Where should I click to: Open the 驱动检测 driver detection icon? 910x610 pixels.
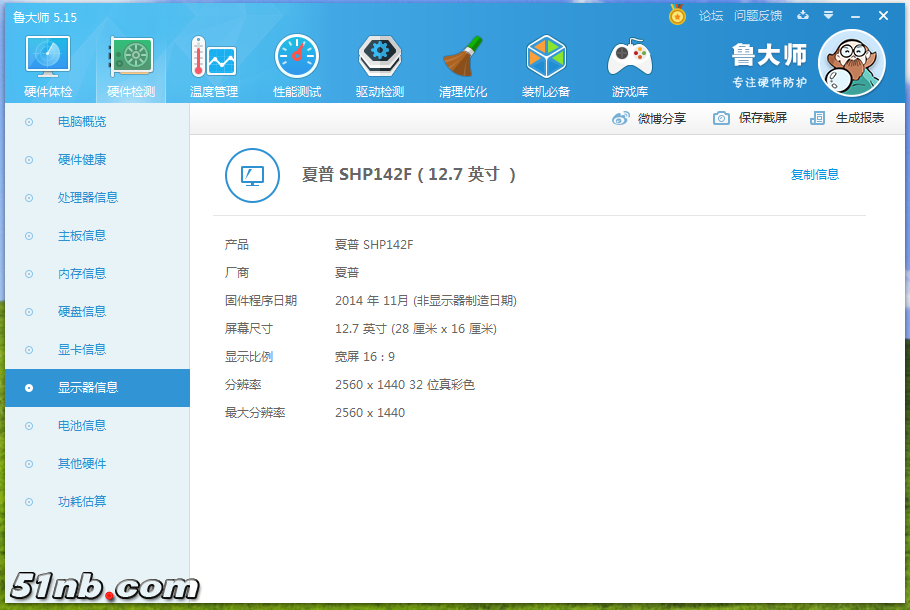click(380, 67)
